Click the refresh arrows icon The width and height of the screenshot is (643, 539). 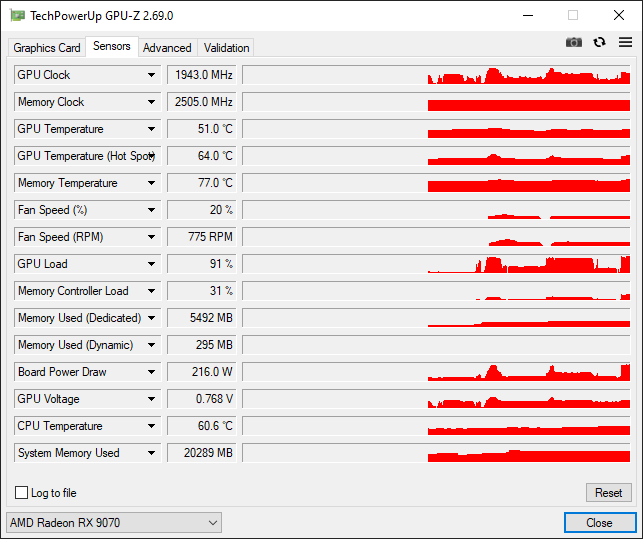click(x=599, y=42)
